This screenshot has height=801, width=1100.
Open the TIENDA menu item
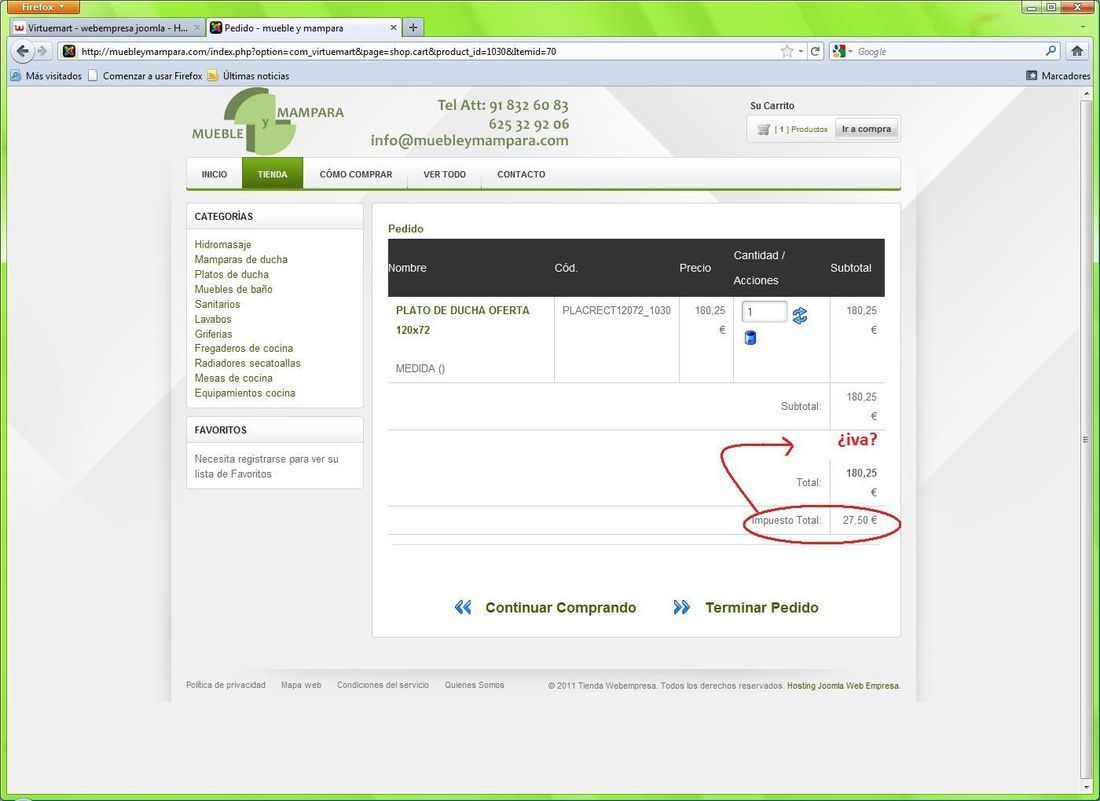click(x=272, y=174)
